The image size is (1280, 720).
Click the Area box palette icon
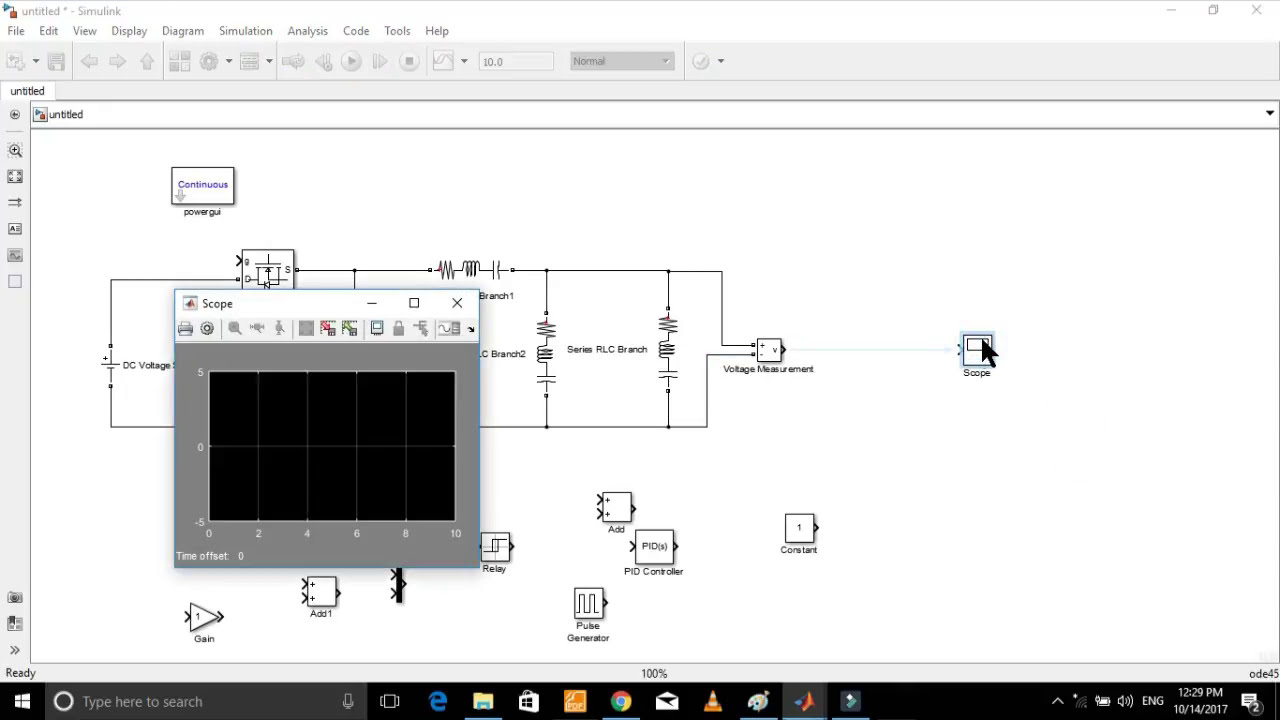[15, 282]
